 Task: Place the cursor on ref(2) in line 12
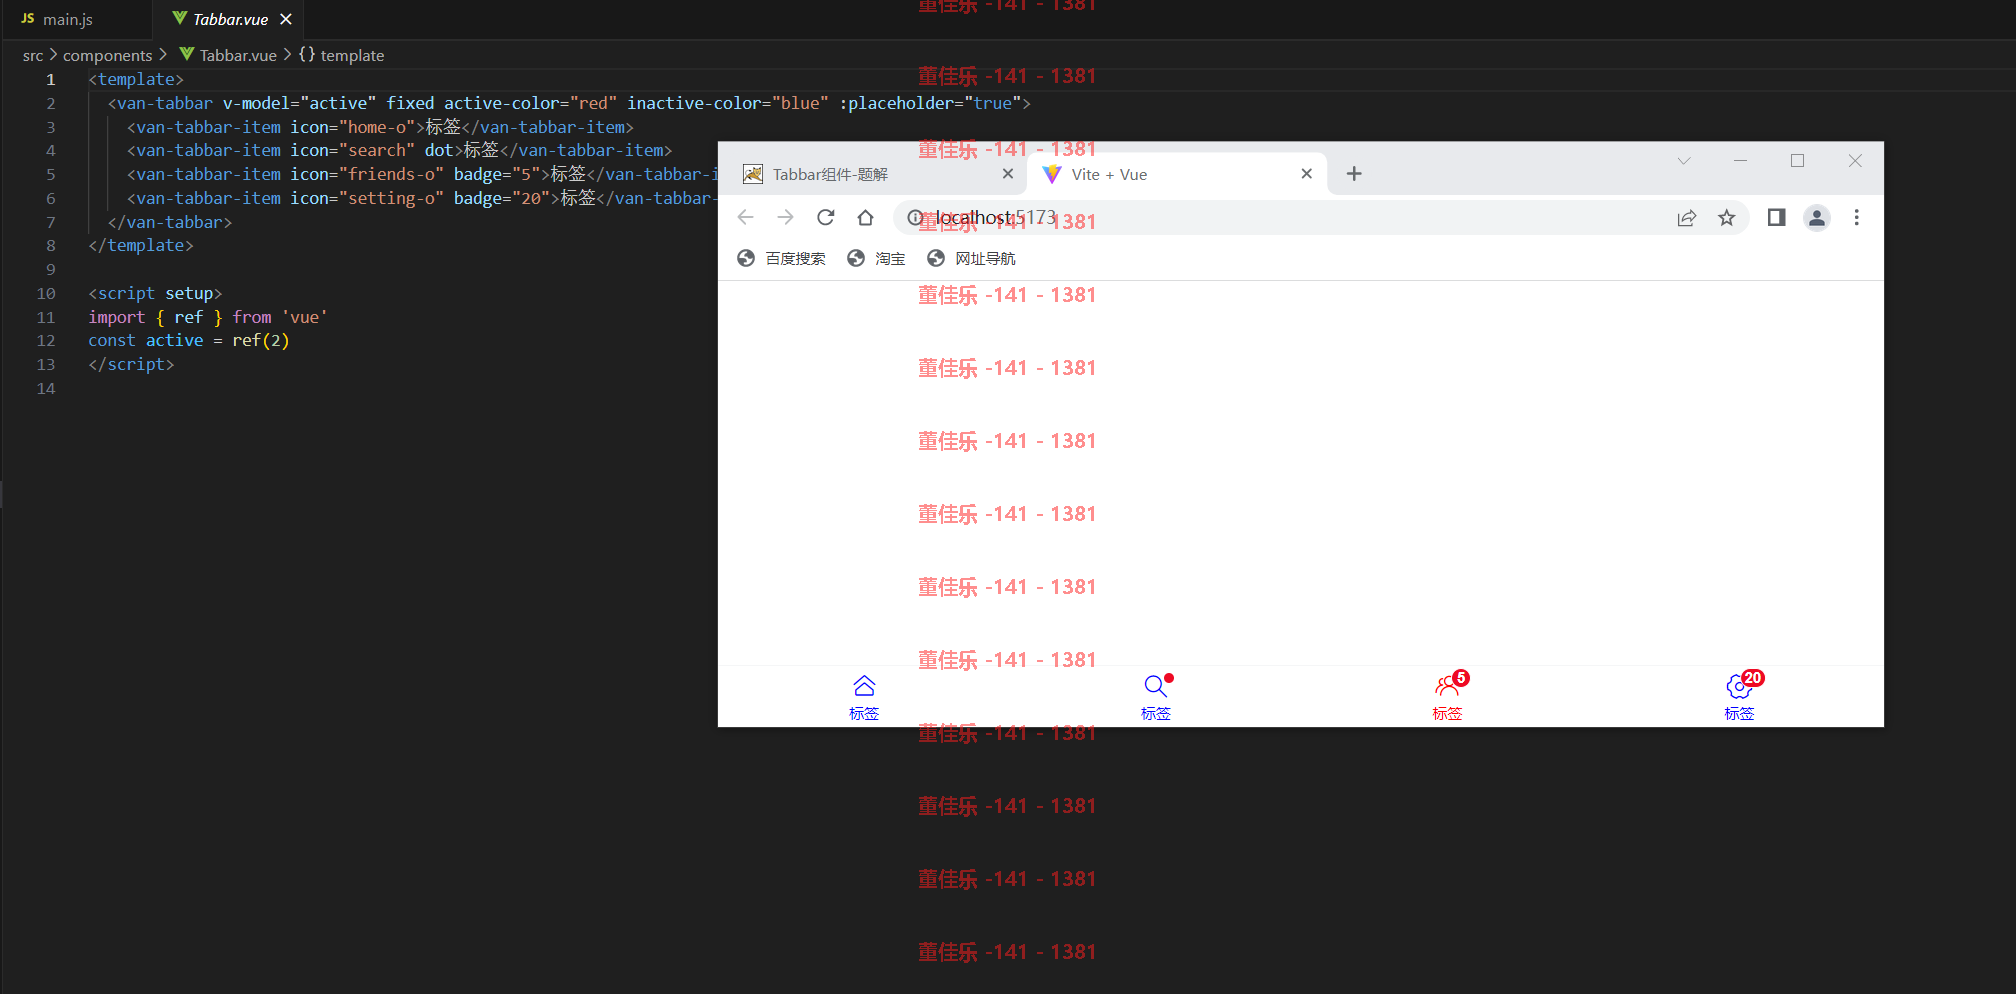261,340
